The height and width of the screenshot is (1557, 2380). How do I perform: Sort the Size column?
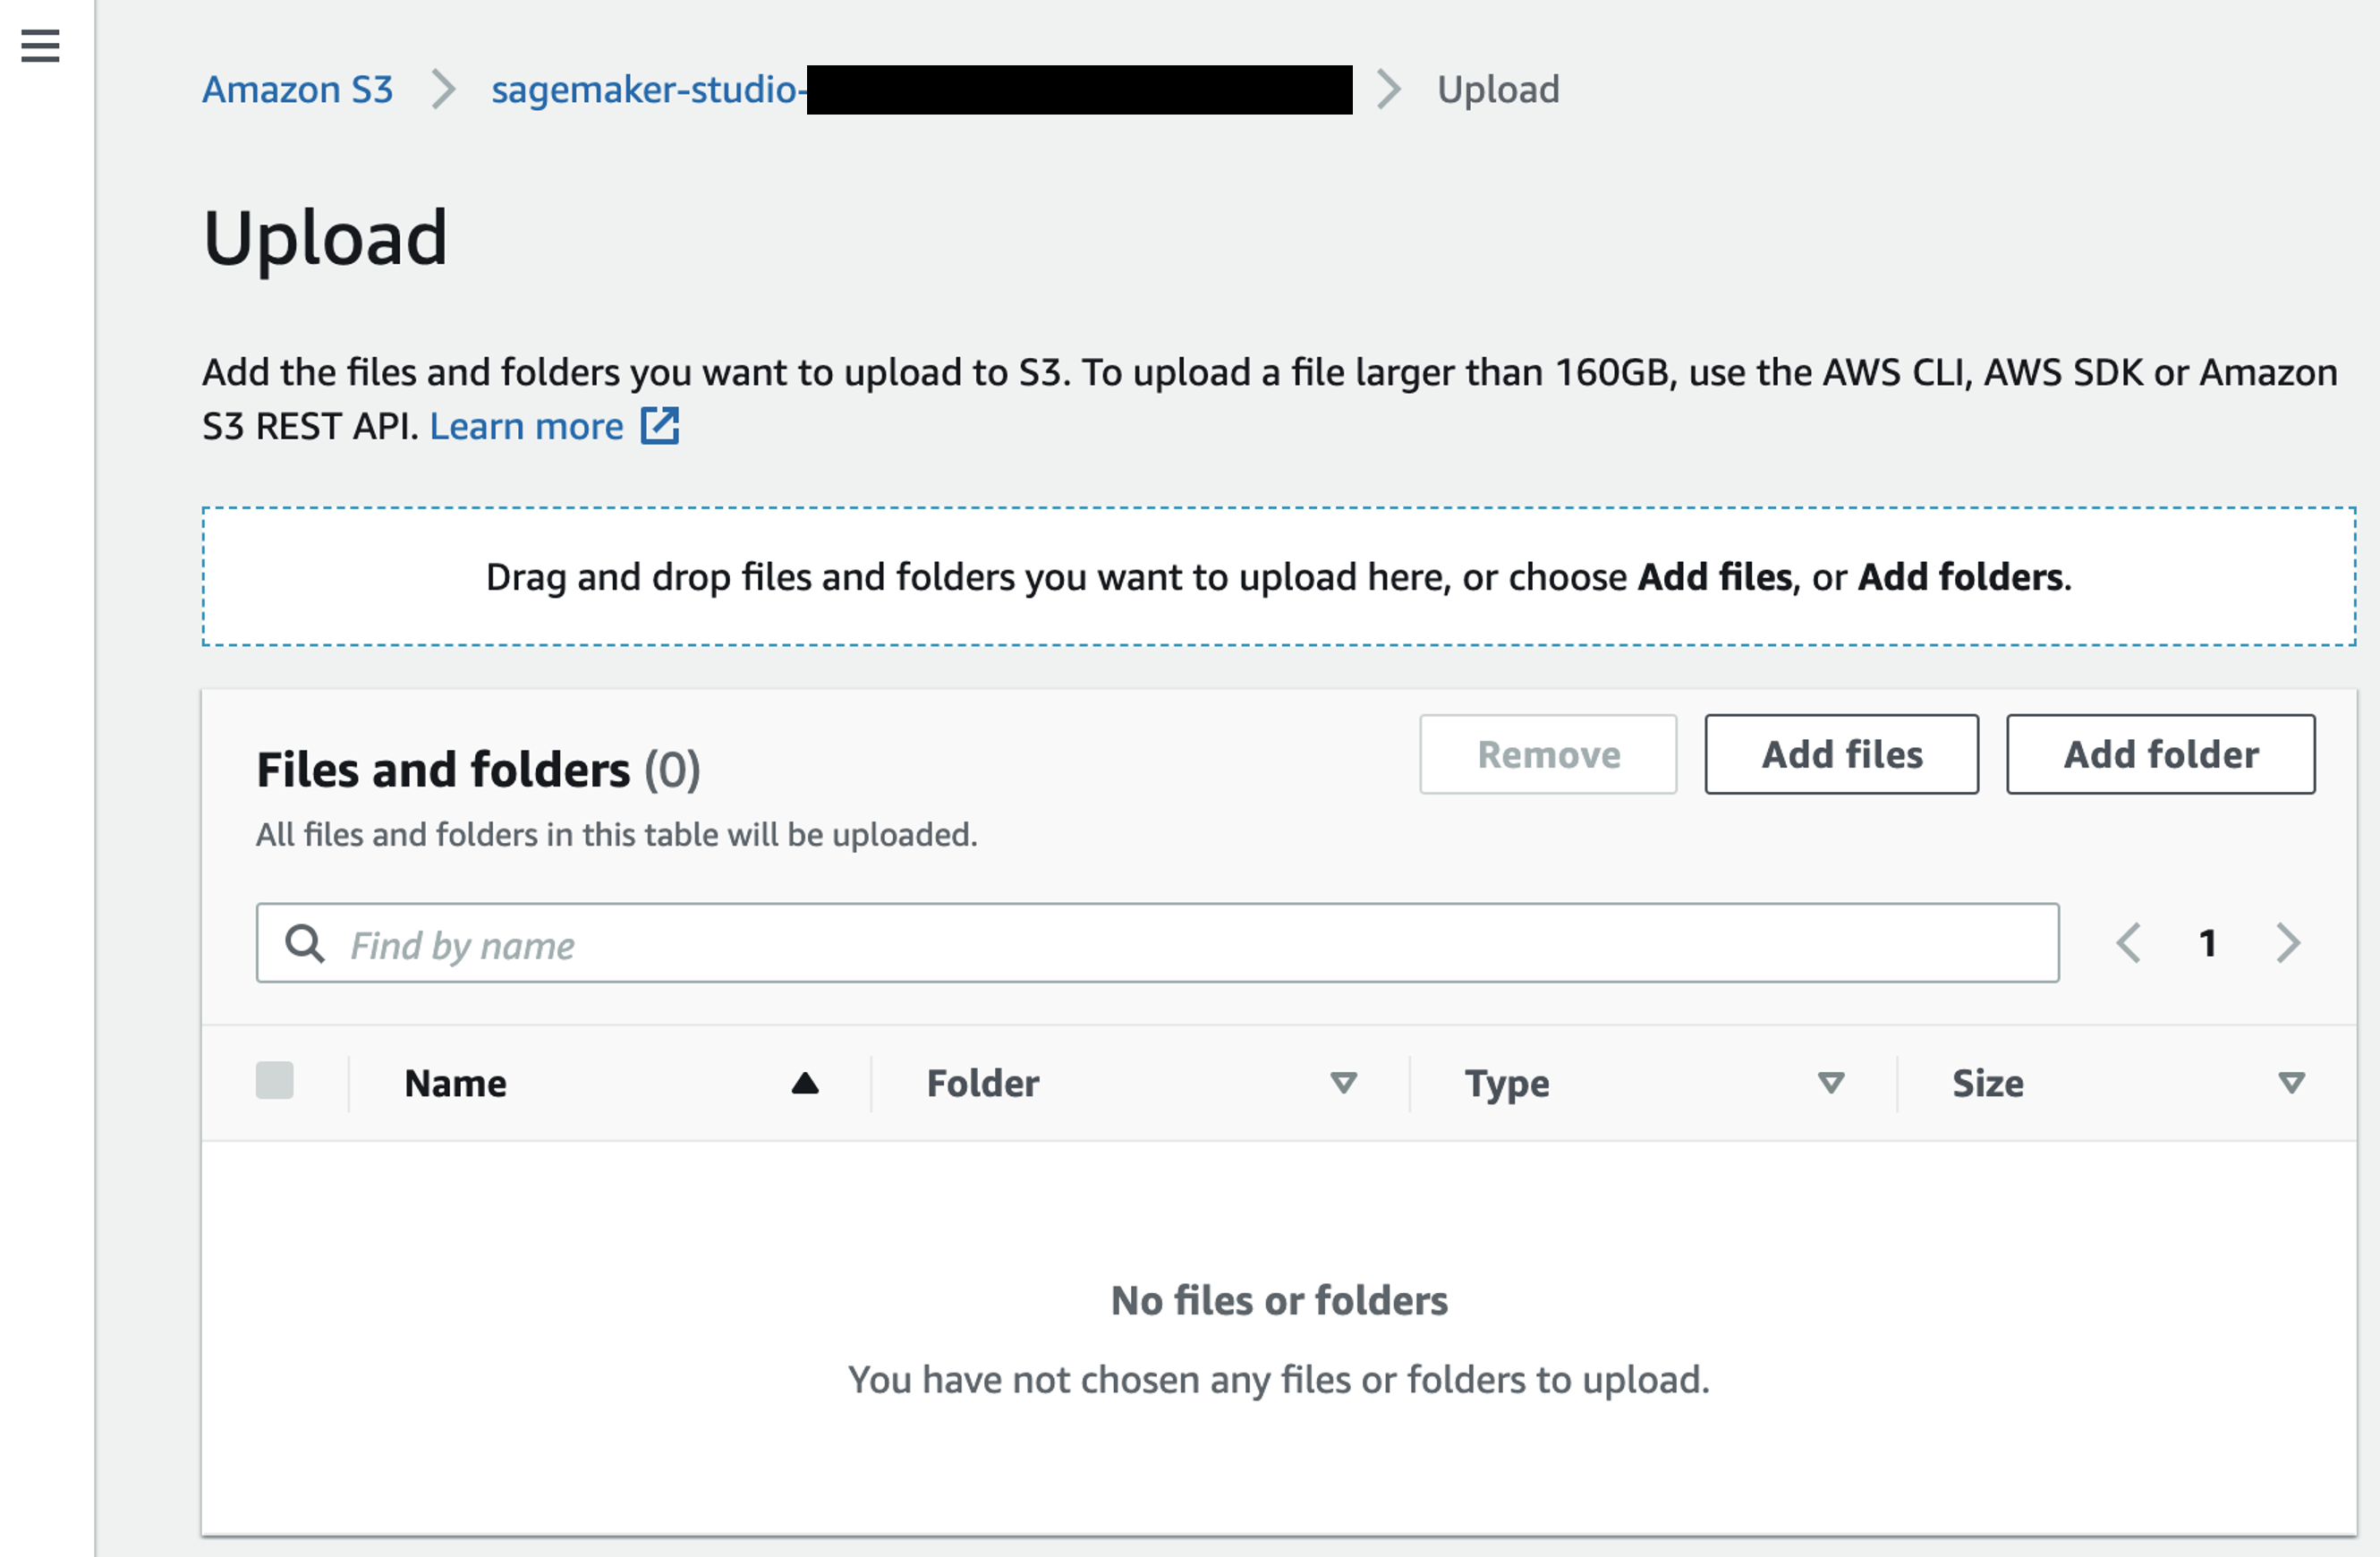coord(2291,1083)
